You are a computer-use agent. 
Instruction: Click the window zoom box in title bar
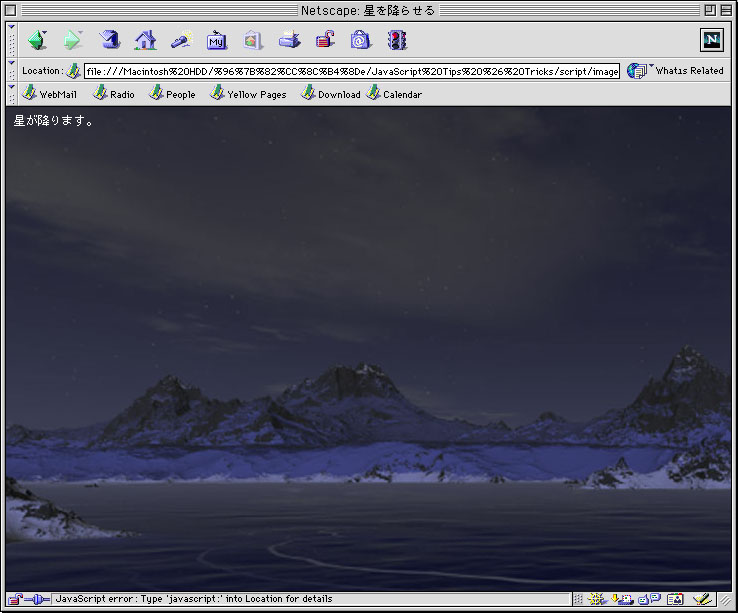click(x=710, y=10)
